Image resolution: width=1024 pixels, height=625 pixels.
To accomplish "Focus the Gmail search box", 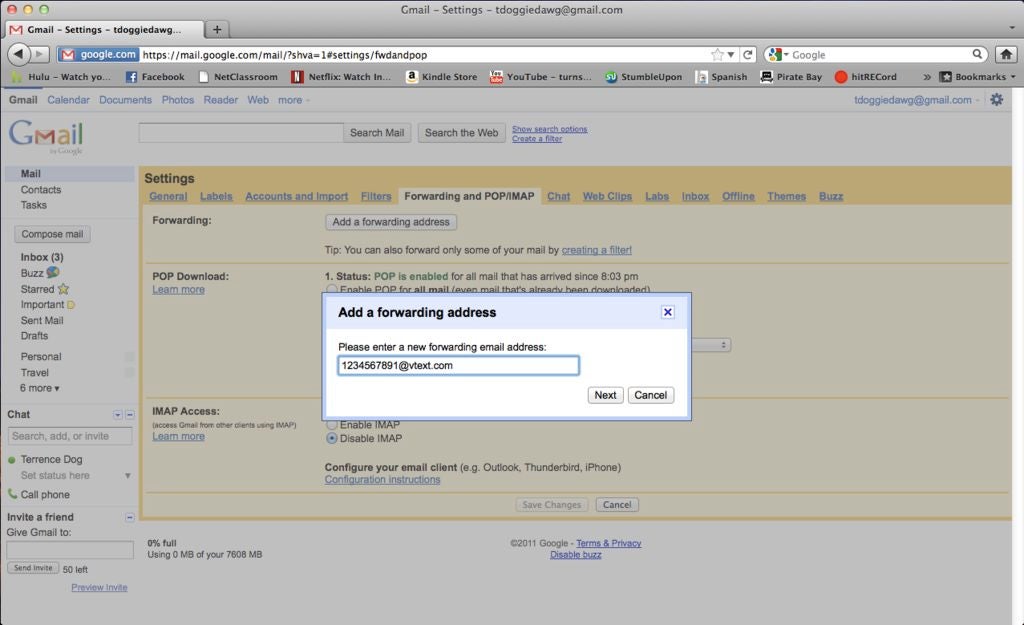I will point(241,133).
